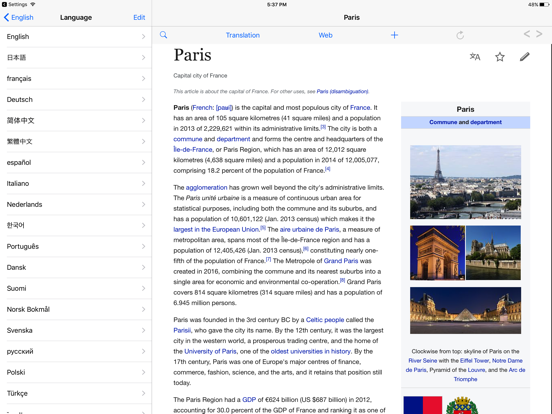Edit article with pencil icon
The width and height of the screenshot is (552, 414).
[525, 57]
